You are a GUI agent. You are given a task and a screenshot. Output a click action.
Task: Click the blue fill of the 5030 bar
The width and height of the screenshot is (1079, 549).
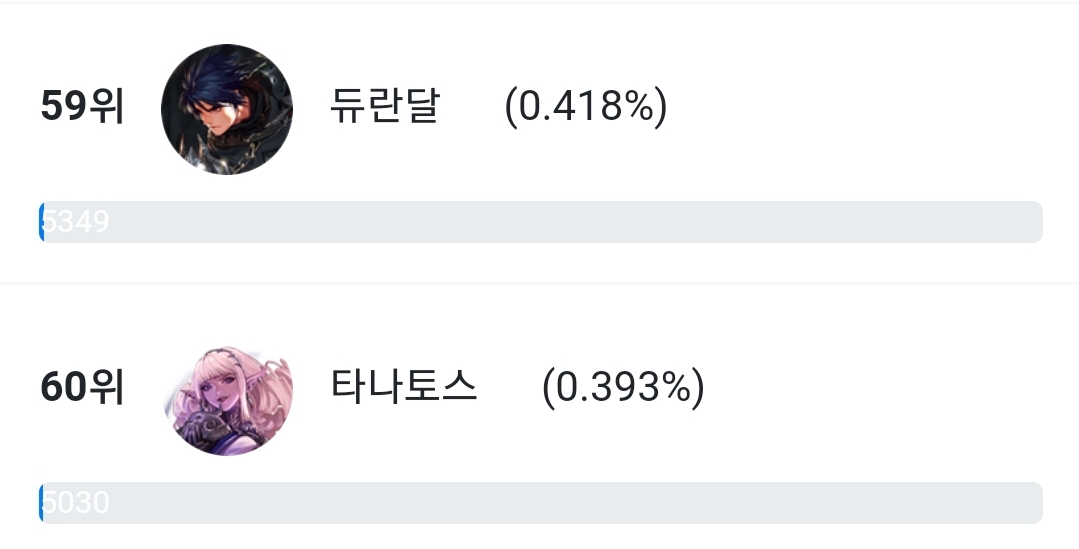click(x=41, y=503)
